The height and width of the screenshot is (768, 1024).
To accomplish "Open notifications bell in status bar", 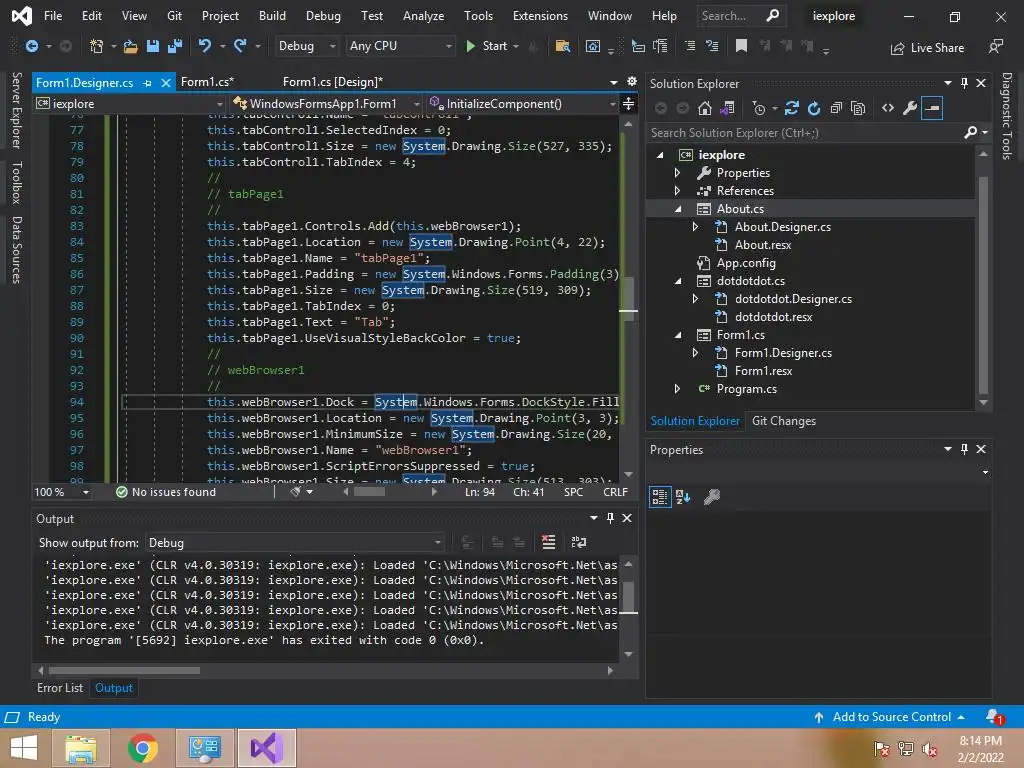I will click(995, 717).
